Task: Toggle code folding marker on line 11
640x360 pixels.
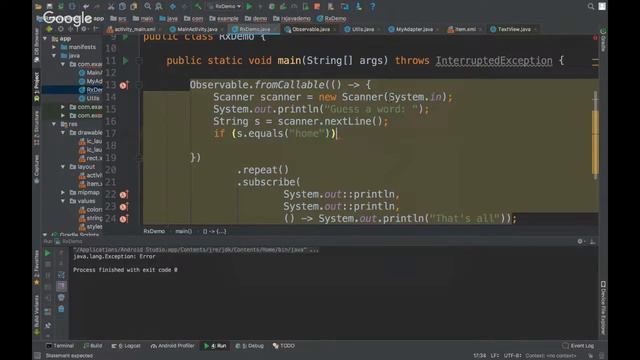Action: point(139,60)
